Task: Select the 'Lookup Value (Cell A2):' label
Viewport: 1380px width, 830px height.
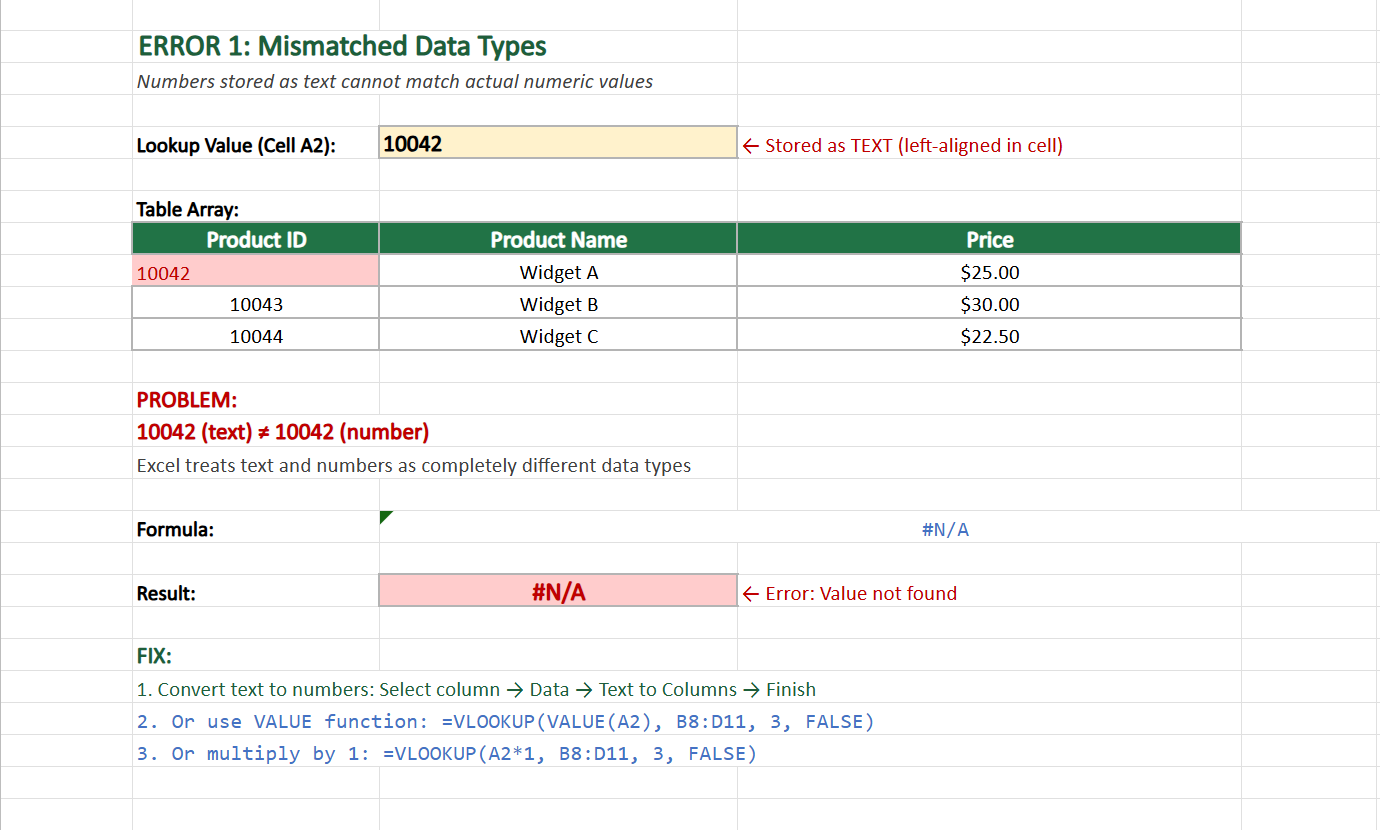Action: [x=236, y=146]
